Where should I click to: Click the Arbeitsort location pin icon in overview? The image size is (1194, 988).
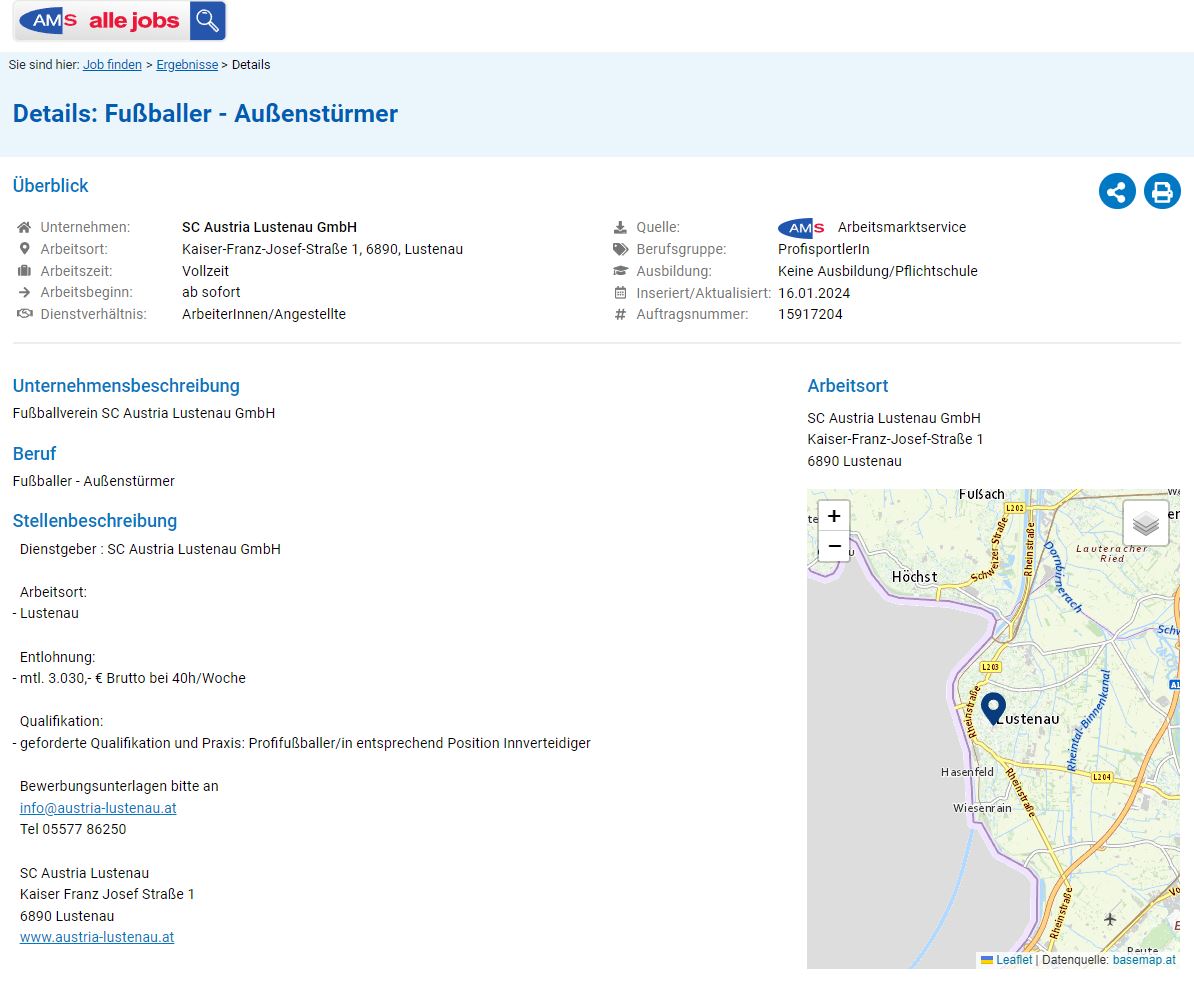point(24,249)
